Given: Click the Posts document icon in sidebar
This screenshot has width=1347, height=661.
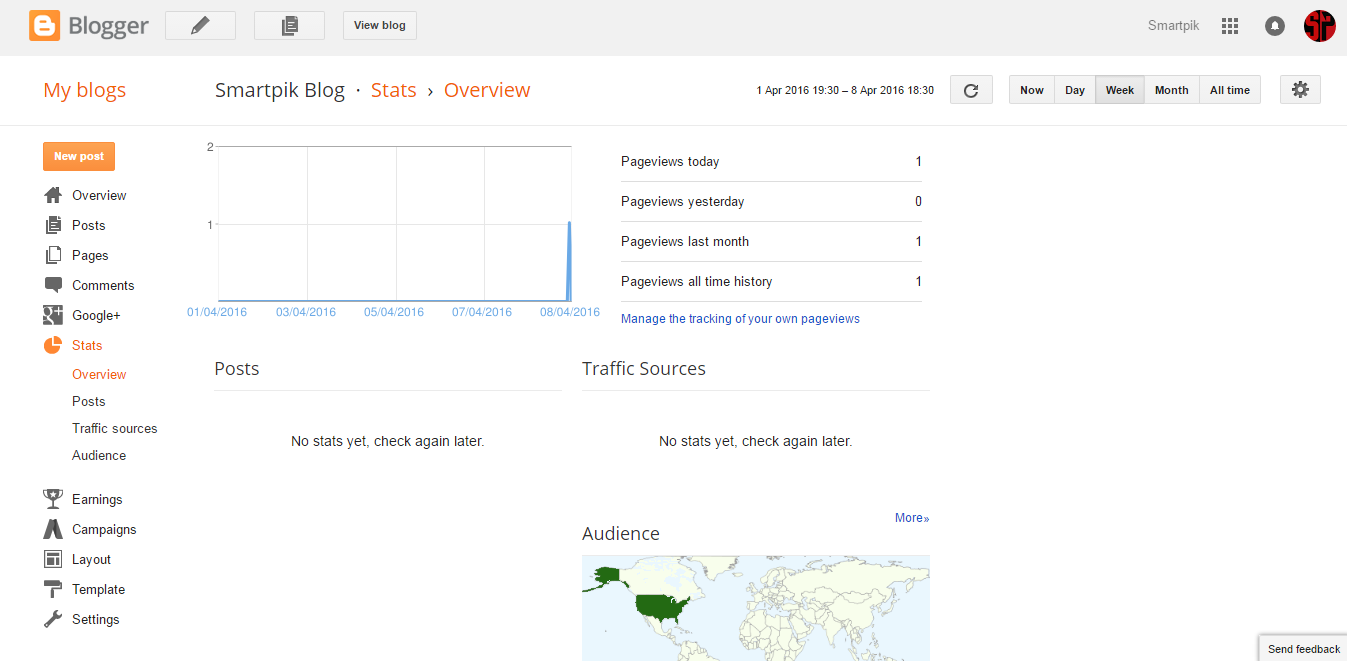Looking at the screenshot, I should [x=53, y=225].
